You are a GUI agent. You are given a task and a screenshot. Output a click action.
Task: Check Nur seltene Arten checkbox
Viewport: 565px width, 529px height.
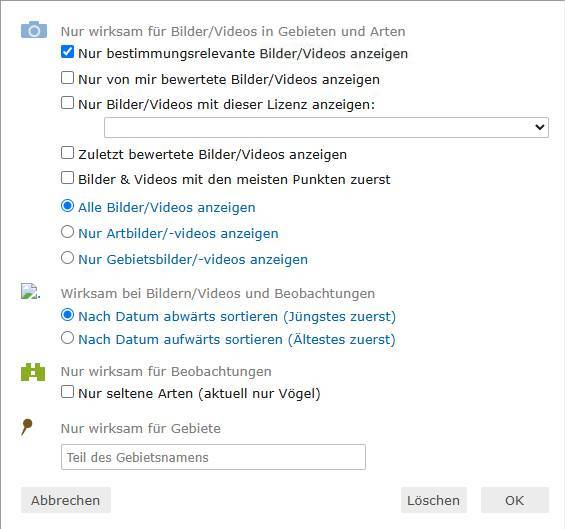[x=67, y=392]
